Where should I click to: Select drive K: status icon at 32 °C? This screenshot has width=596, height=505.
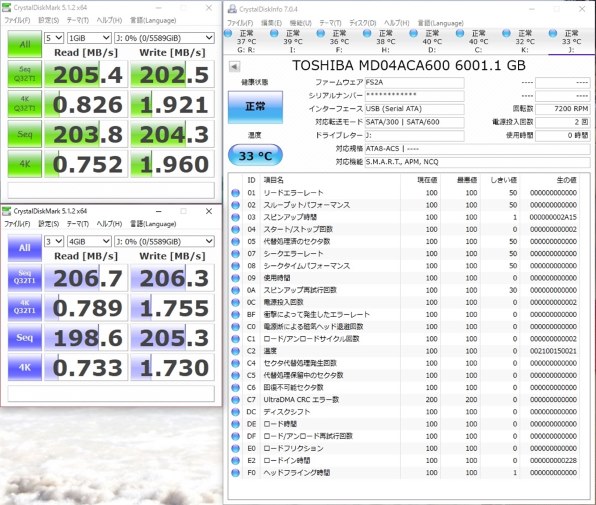tap(506, 33)
